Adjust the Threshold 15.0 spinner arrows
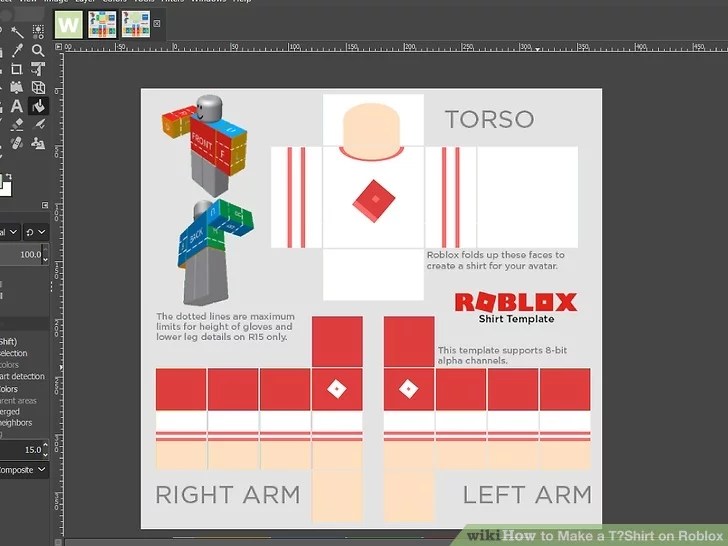The width and height of the screenshot is (728, 546). 46,449
